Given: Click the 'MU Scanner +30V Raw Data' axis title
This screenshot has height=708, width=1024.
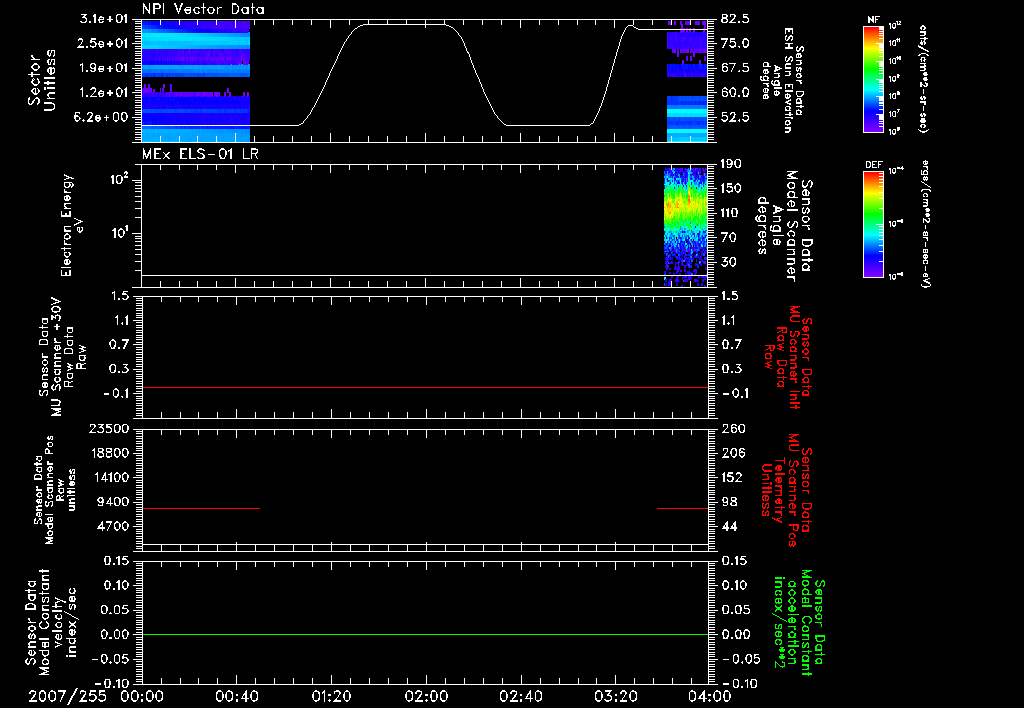Looking at the screenshot, I should pos(62,357).
